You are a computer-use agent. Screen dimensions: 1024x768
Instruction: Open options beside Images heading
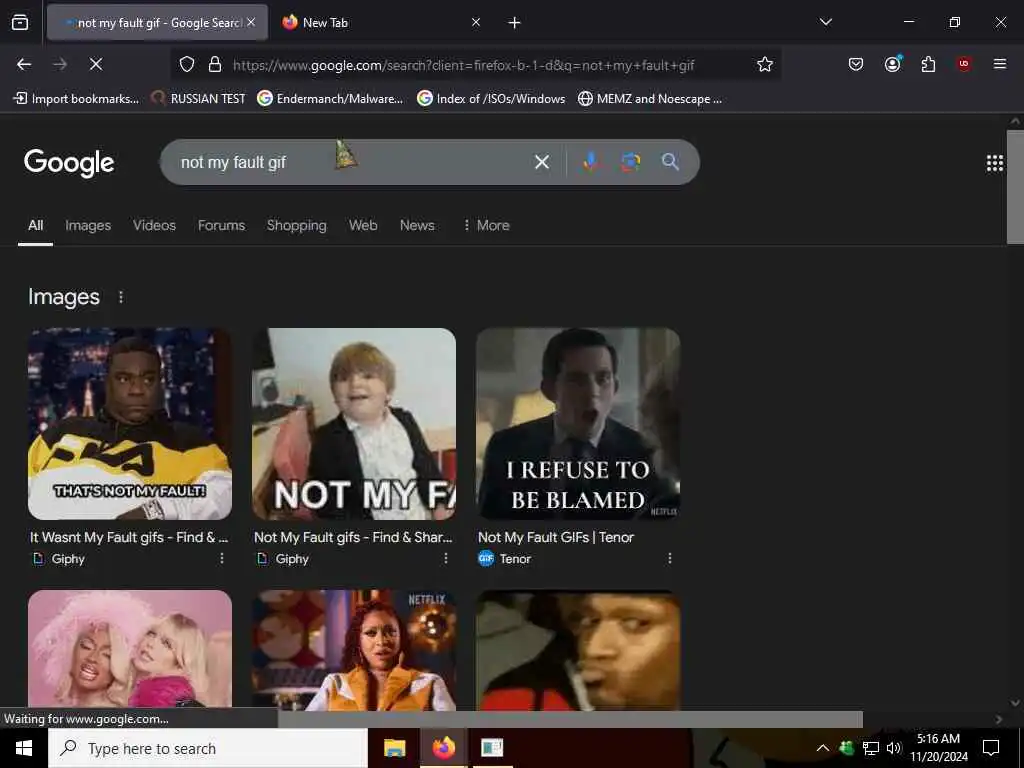coord(121,297)
